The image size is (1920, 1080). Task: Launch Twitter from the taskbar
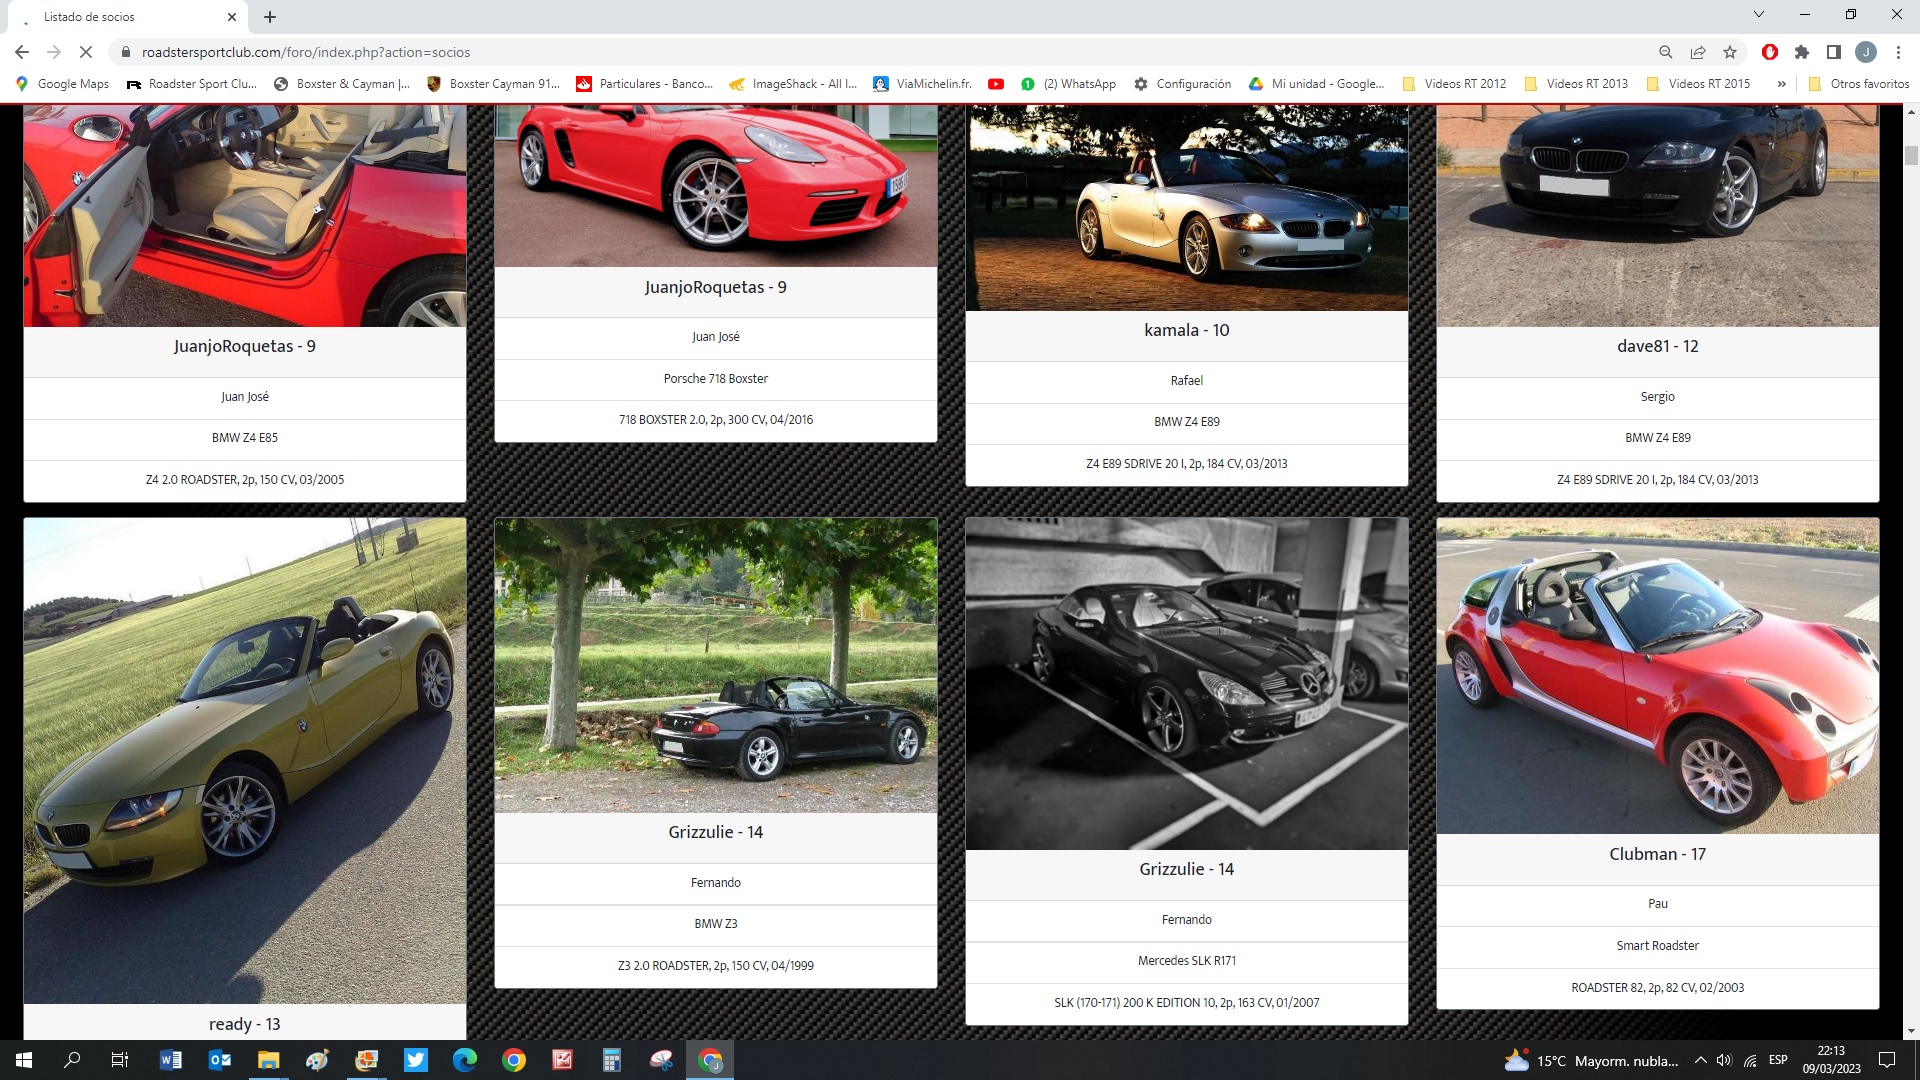[x=416, y=1060]
